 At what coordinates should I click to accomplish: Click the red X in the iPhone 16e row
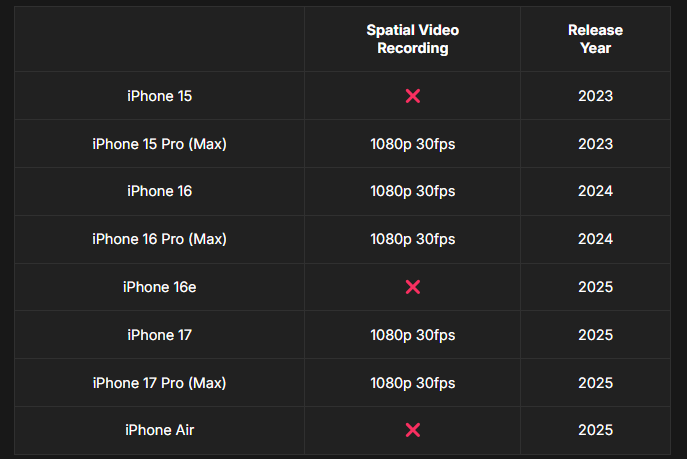coord(412,287)
